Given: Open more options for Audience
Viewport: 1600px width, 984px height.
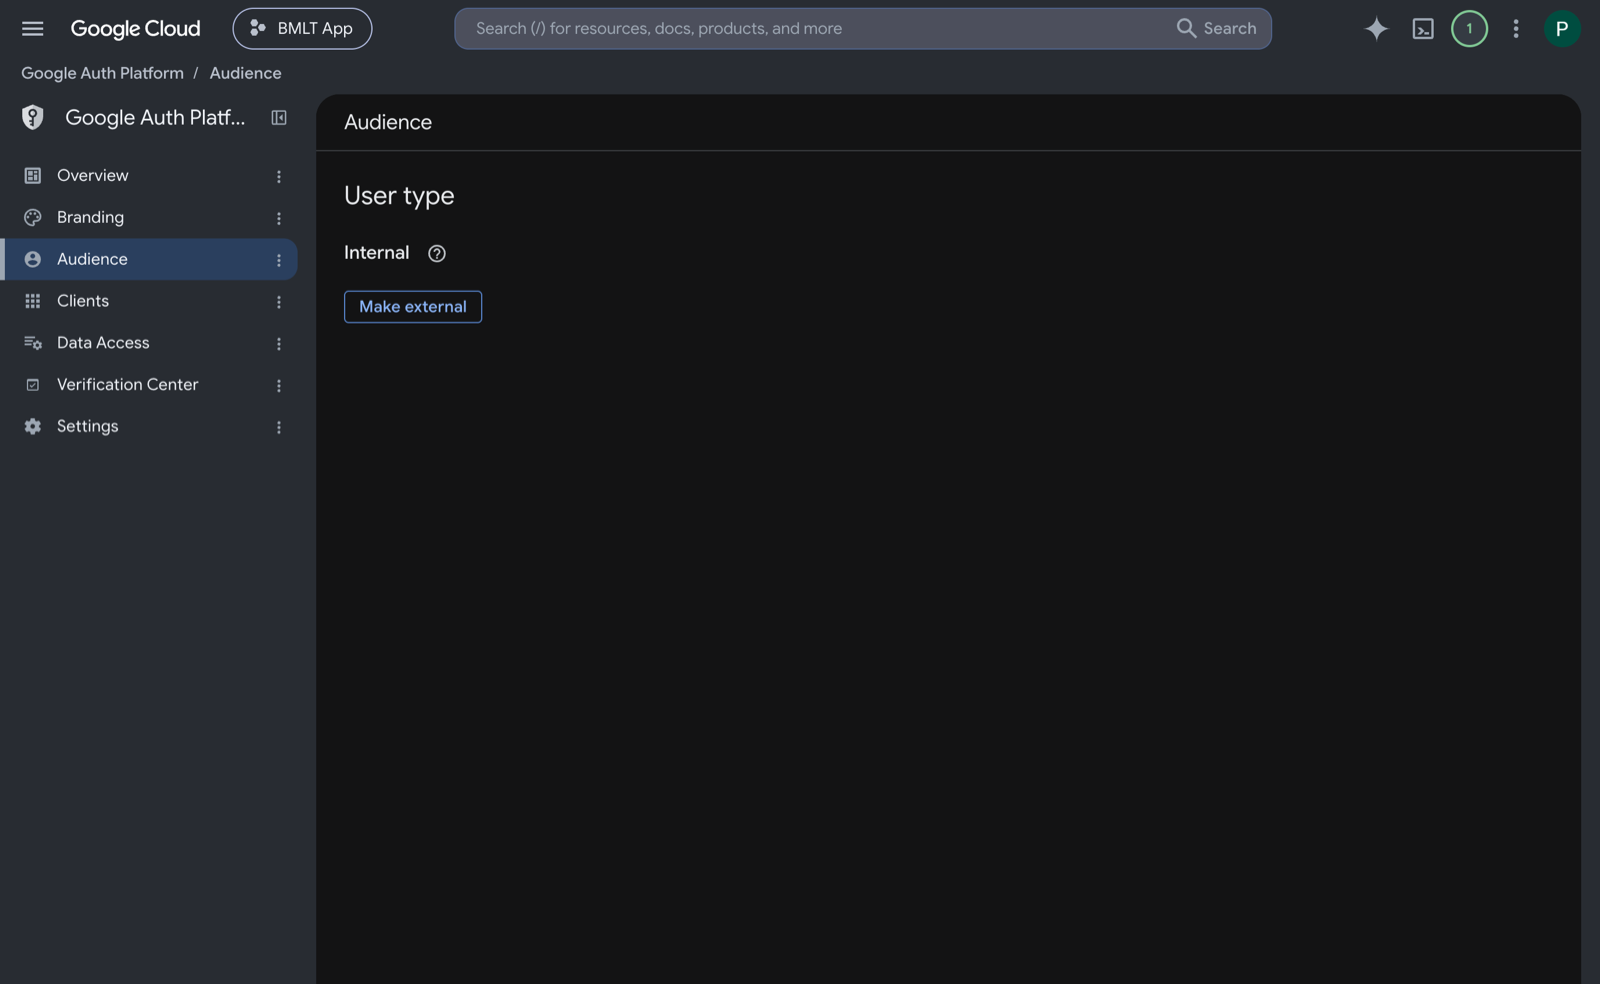Looking at the screenshot, I should click(279, 261).
